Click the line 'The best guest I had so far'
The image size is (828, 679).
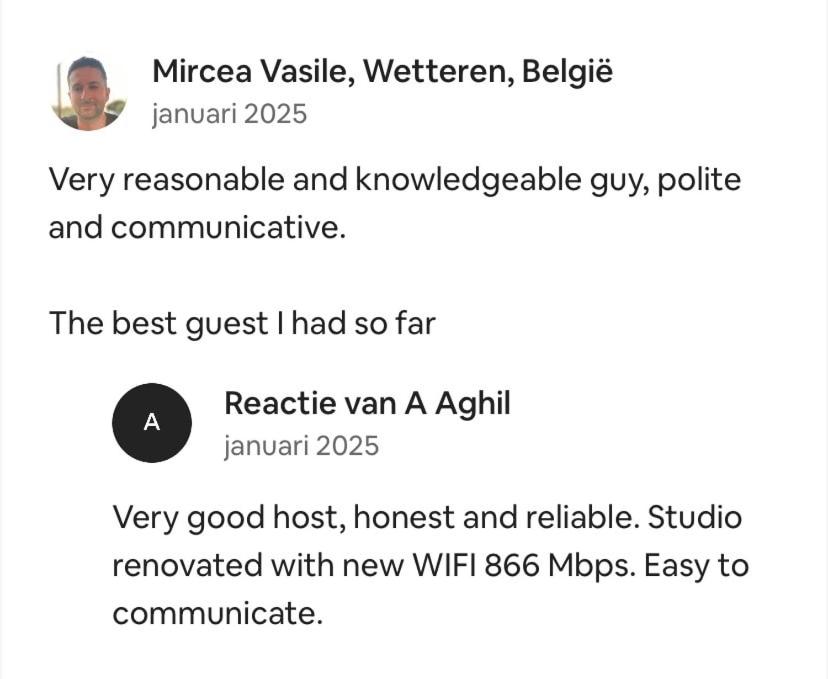242,323
